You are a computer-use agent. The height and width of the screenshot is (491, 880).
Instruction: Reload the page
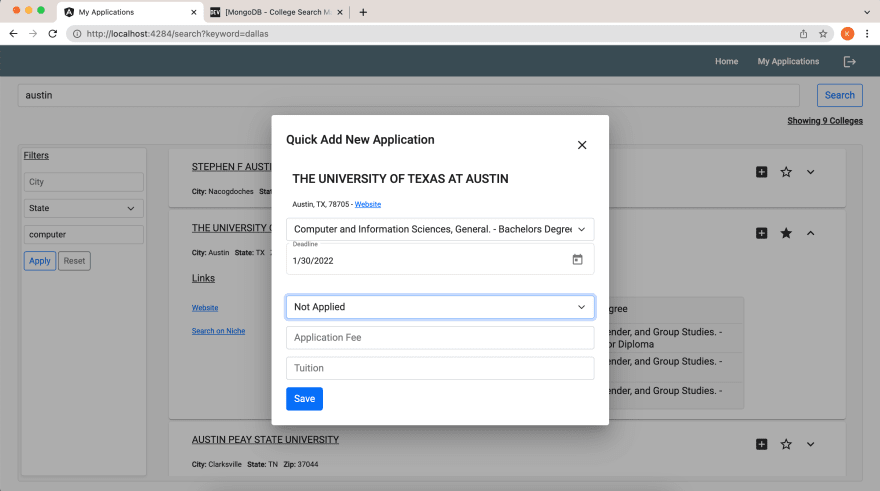click(x=53, y=34)
